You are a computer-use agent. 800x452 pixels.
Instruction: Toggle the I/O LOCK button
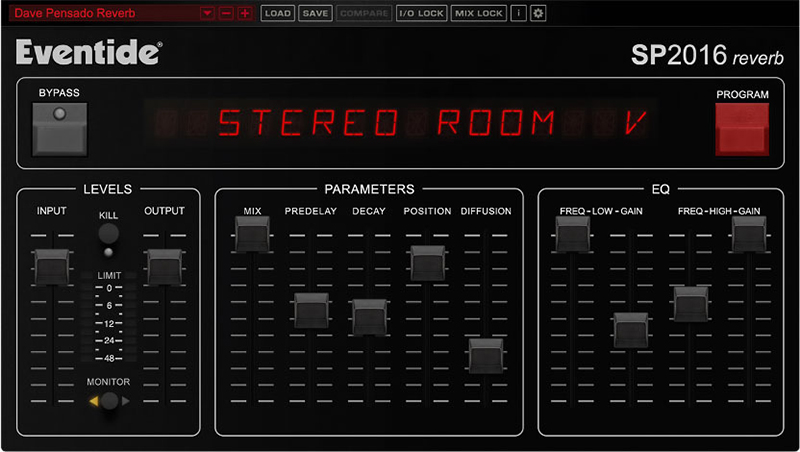421,13
